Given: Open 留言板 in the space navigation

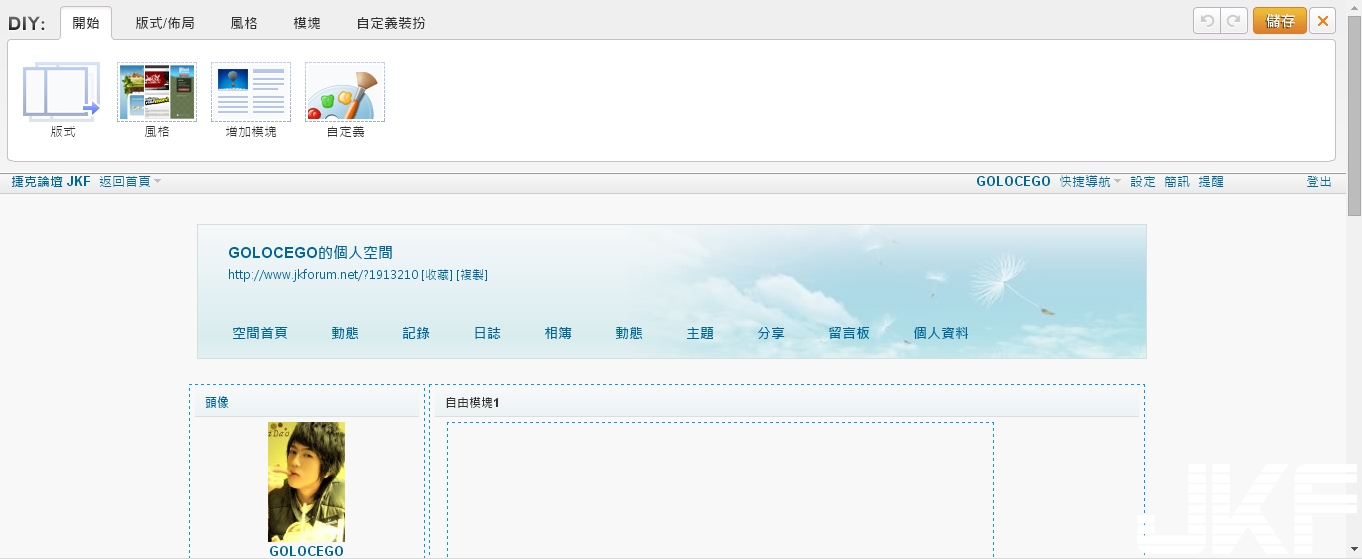Looking at the screenshot, I should pyautogui.click(x=849, y=333).
